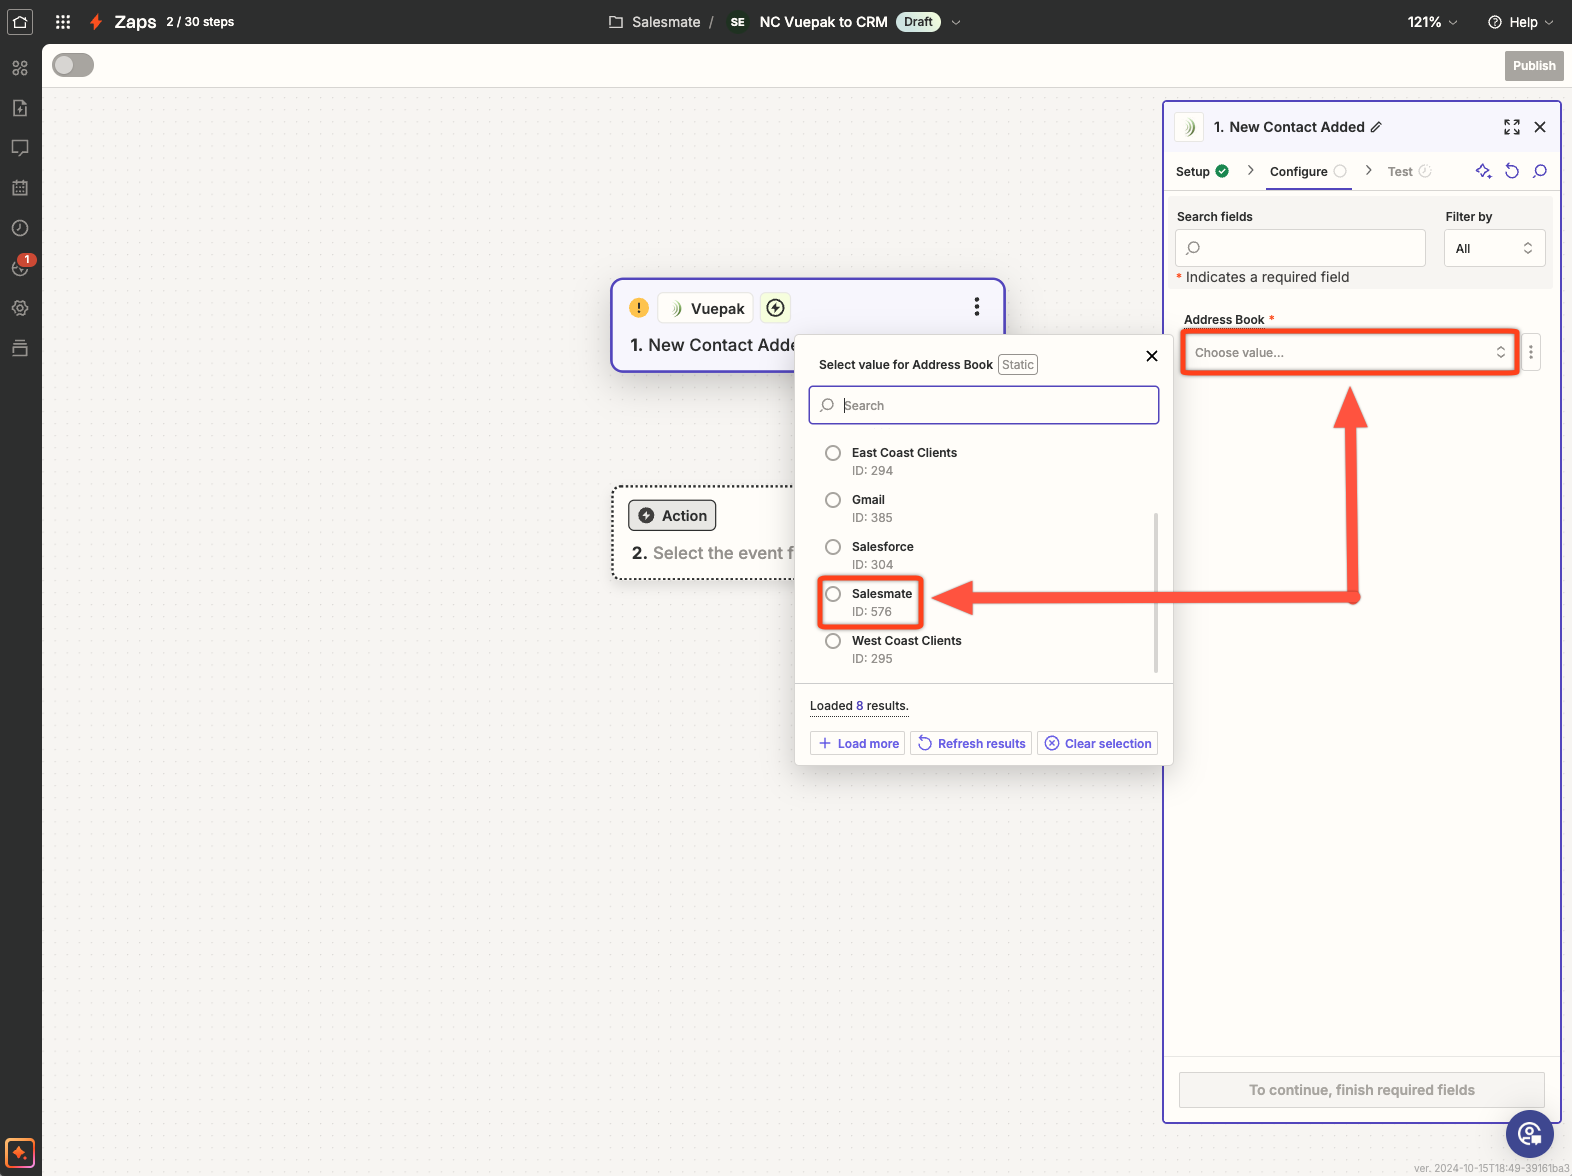This screenshot has width=1572, height=1176.
Task: Click the warning icon on Vuepak step
Action: tap(639, 308)
